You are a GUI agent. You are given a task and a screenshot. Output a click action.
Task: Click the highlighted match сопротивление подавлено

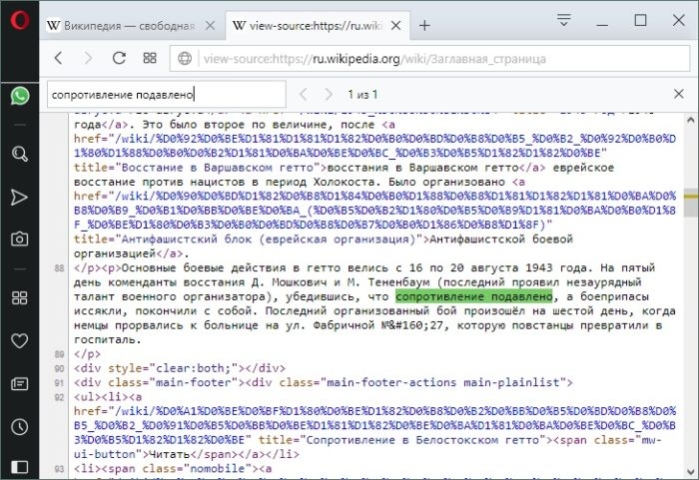coord(474,296)
